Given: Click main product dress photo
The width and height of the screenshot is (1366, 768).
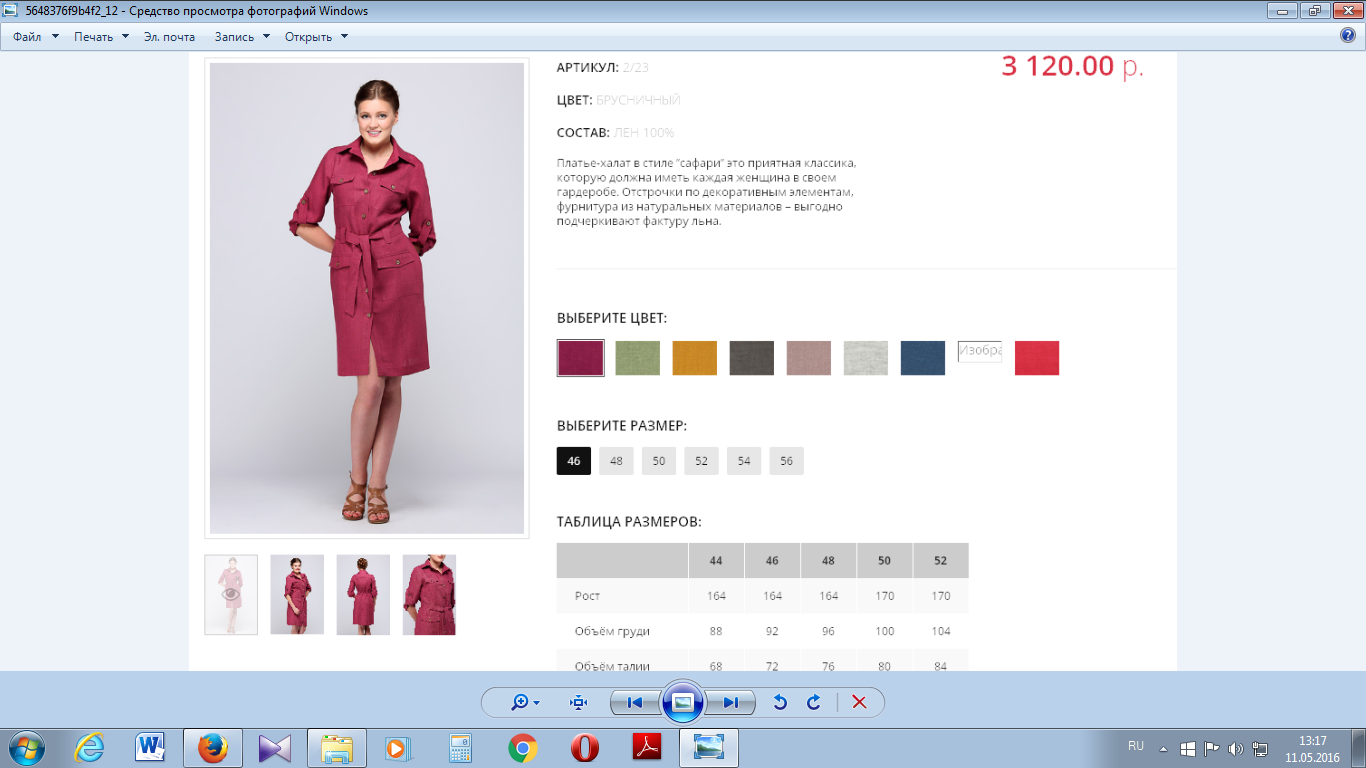Looking at the screenshot, I should [x=367, y=298].
